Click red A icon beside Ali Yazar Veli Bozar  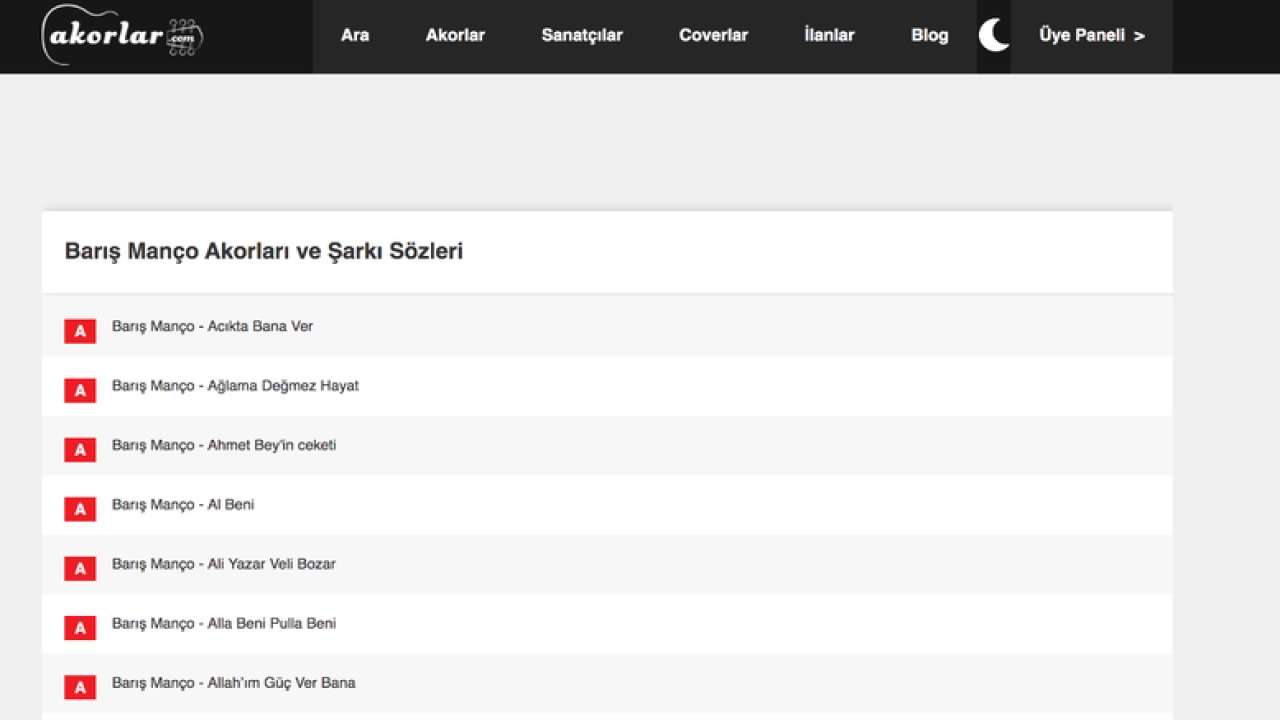[80, 569]
